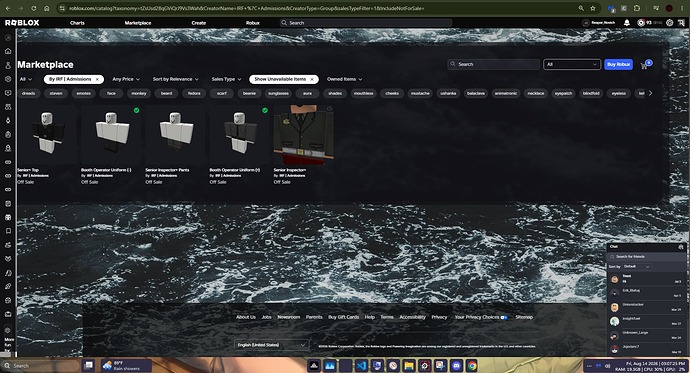Select the 'sunglasses' tag chip
690x373 pixels.
[278, 93]
